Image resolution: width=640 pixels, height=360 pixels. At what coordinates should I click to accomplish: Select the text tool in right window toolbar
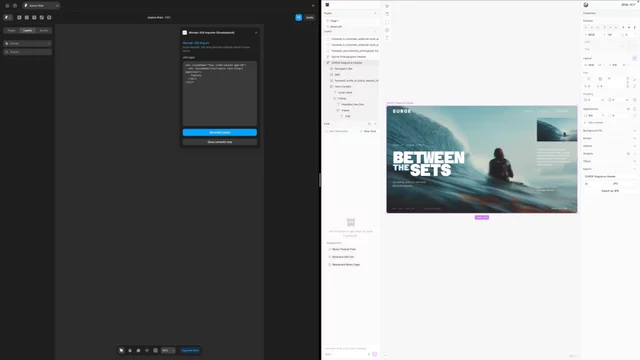tap(387, 38)
